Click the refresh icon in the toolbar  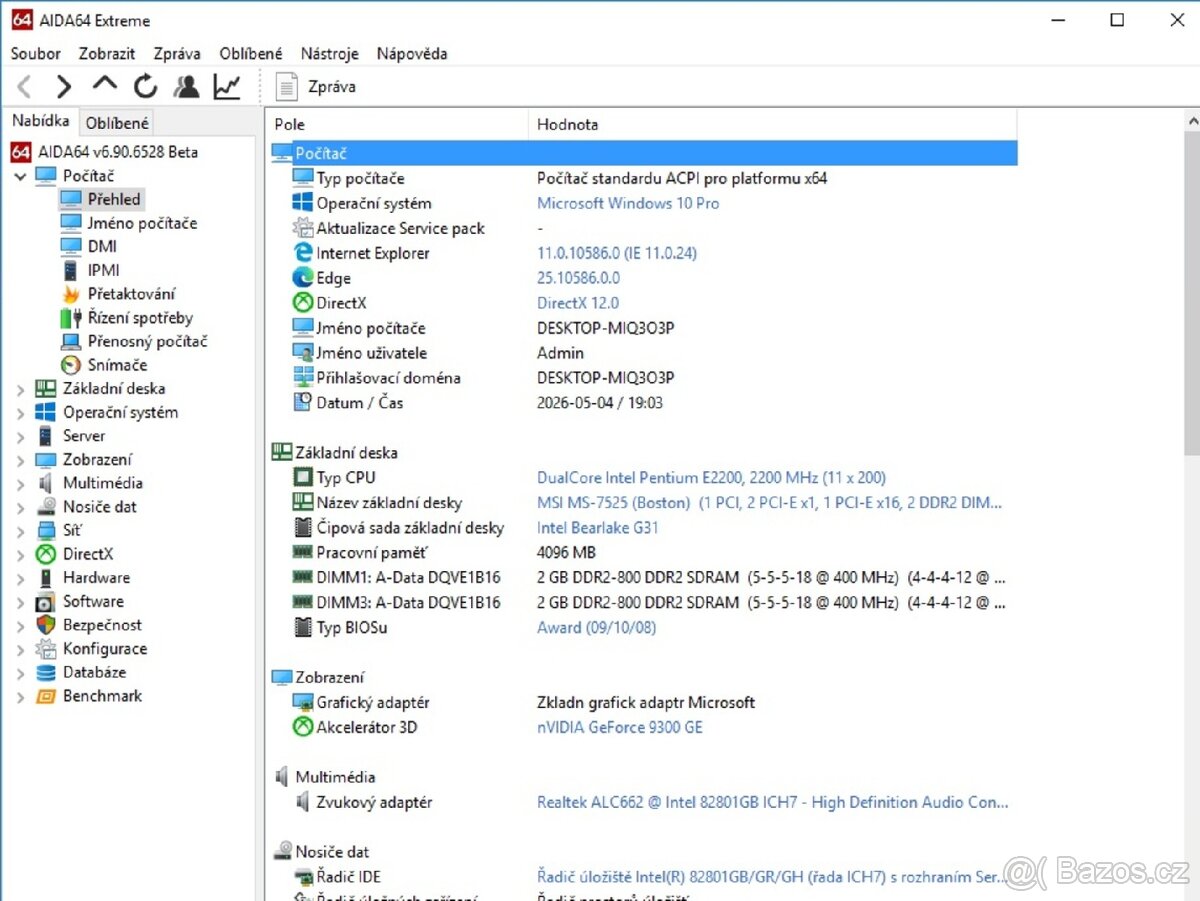[145, 86]
